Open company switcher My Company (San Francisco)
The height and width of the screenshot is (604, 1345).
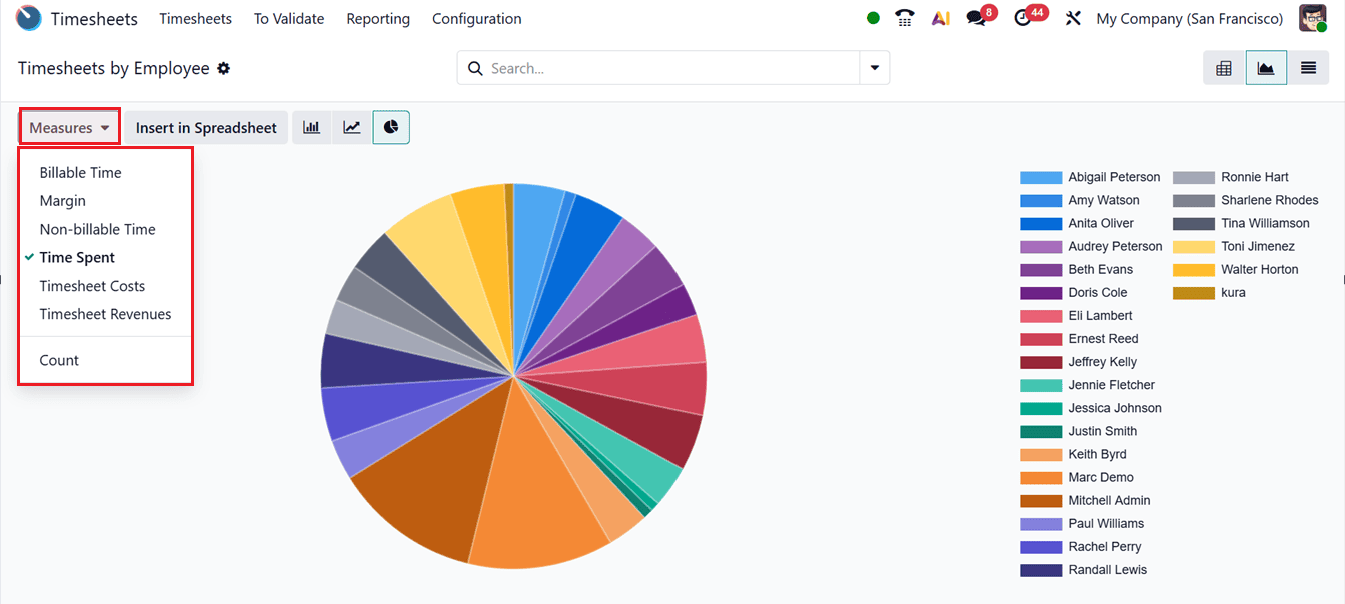point(1190,18)
